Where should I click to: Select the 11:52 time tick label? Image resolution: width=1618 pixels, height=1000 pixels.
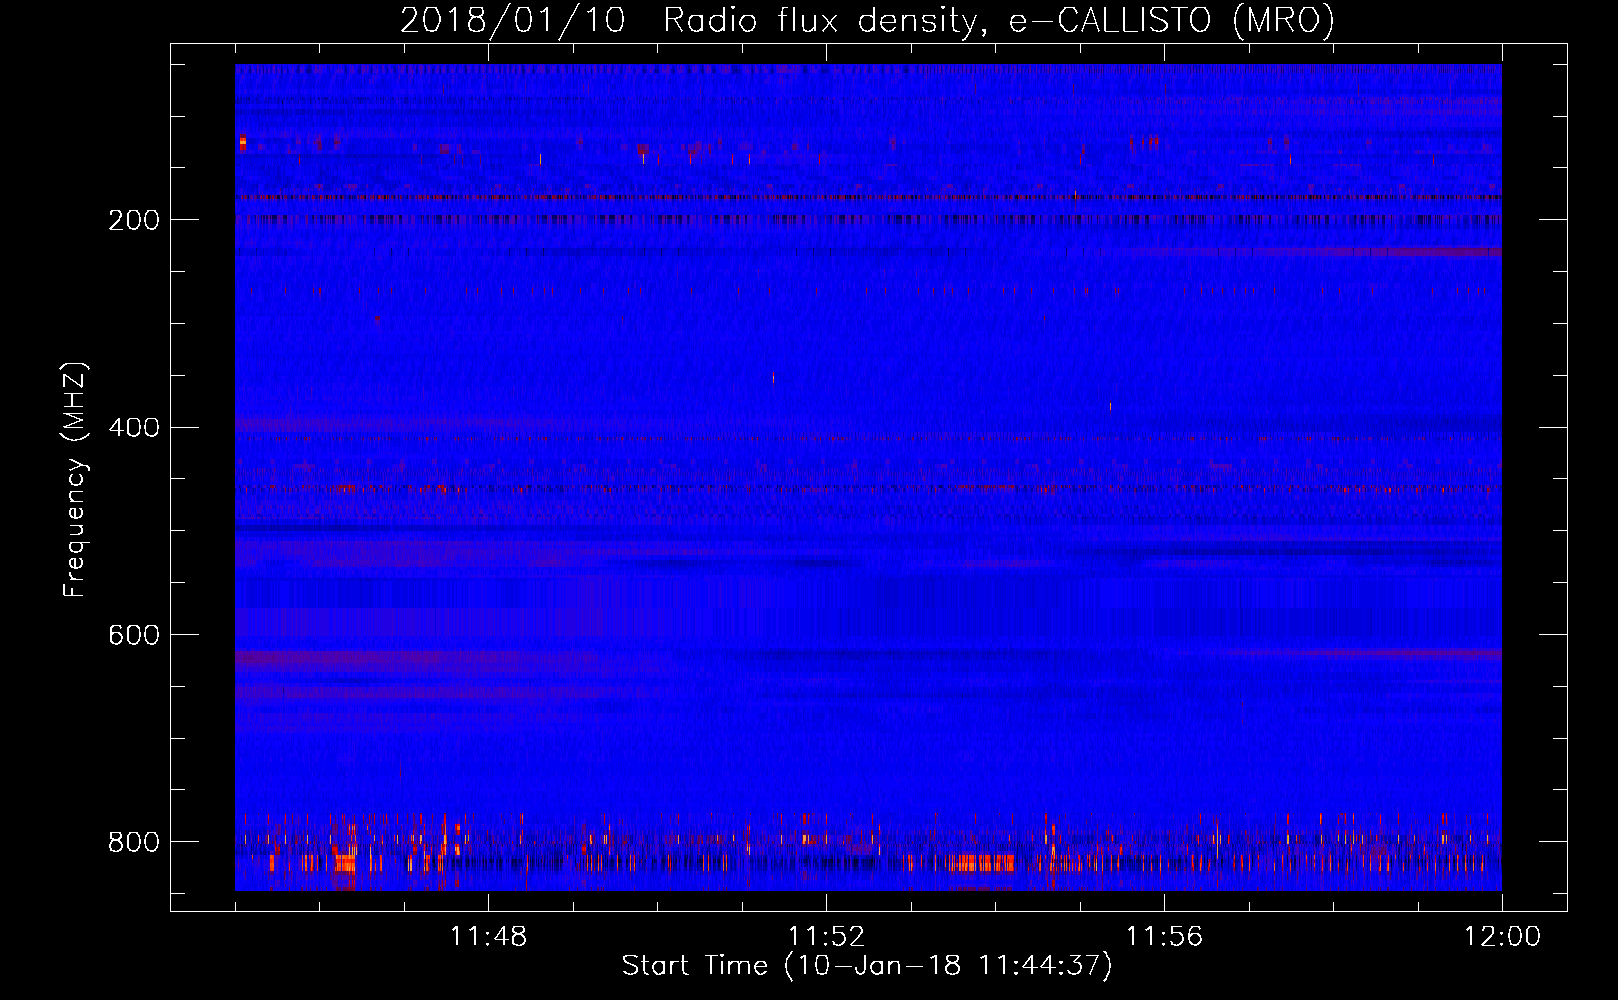click(826, 937)
